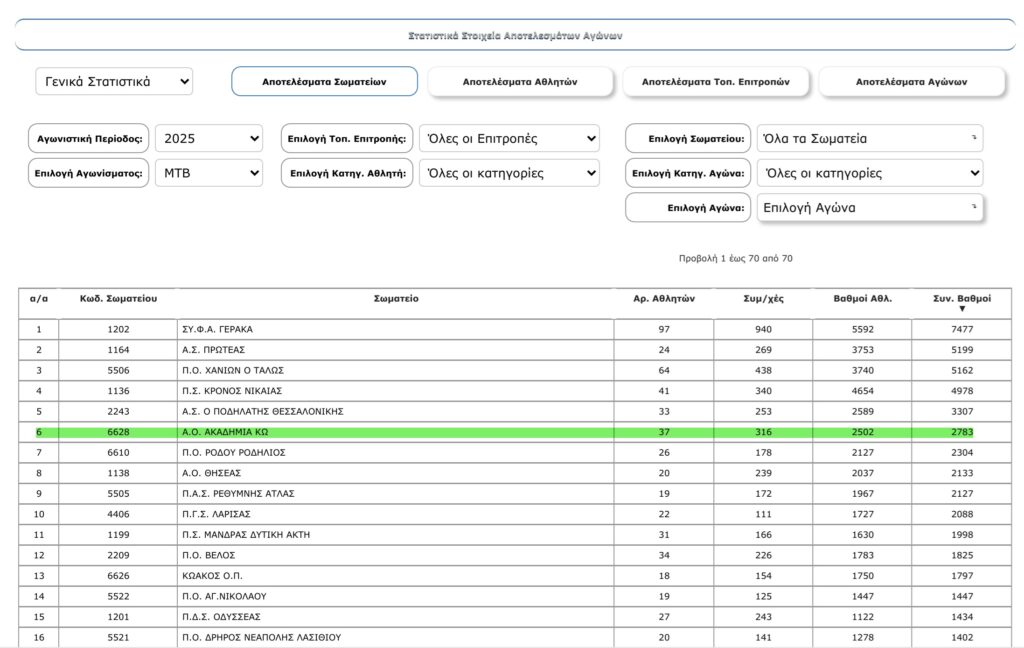Select the Π.Ο. ΧΑΝΙΩΝ Ο ΤΑΛΩΣ row

395,370
